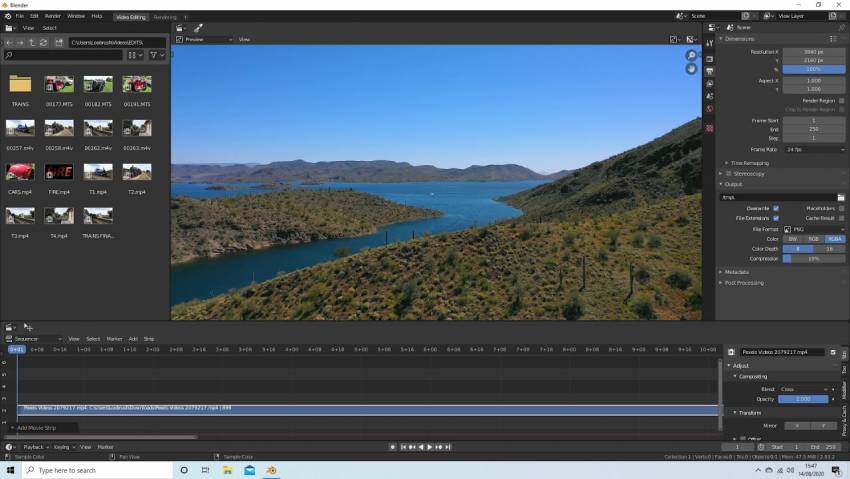Click the Compression percentage slider
The width and height of the screenshot is (850, 479).
[813, 258]
